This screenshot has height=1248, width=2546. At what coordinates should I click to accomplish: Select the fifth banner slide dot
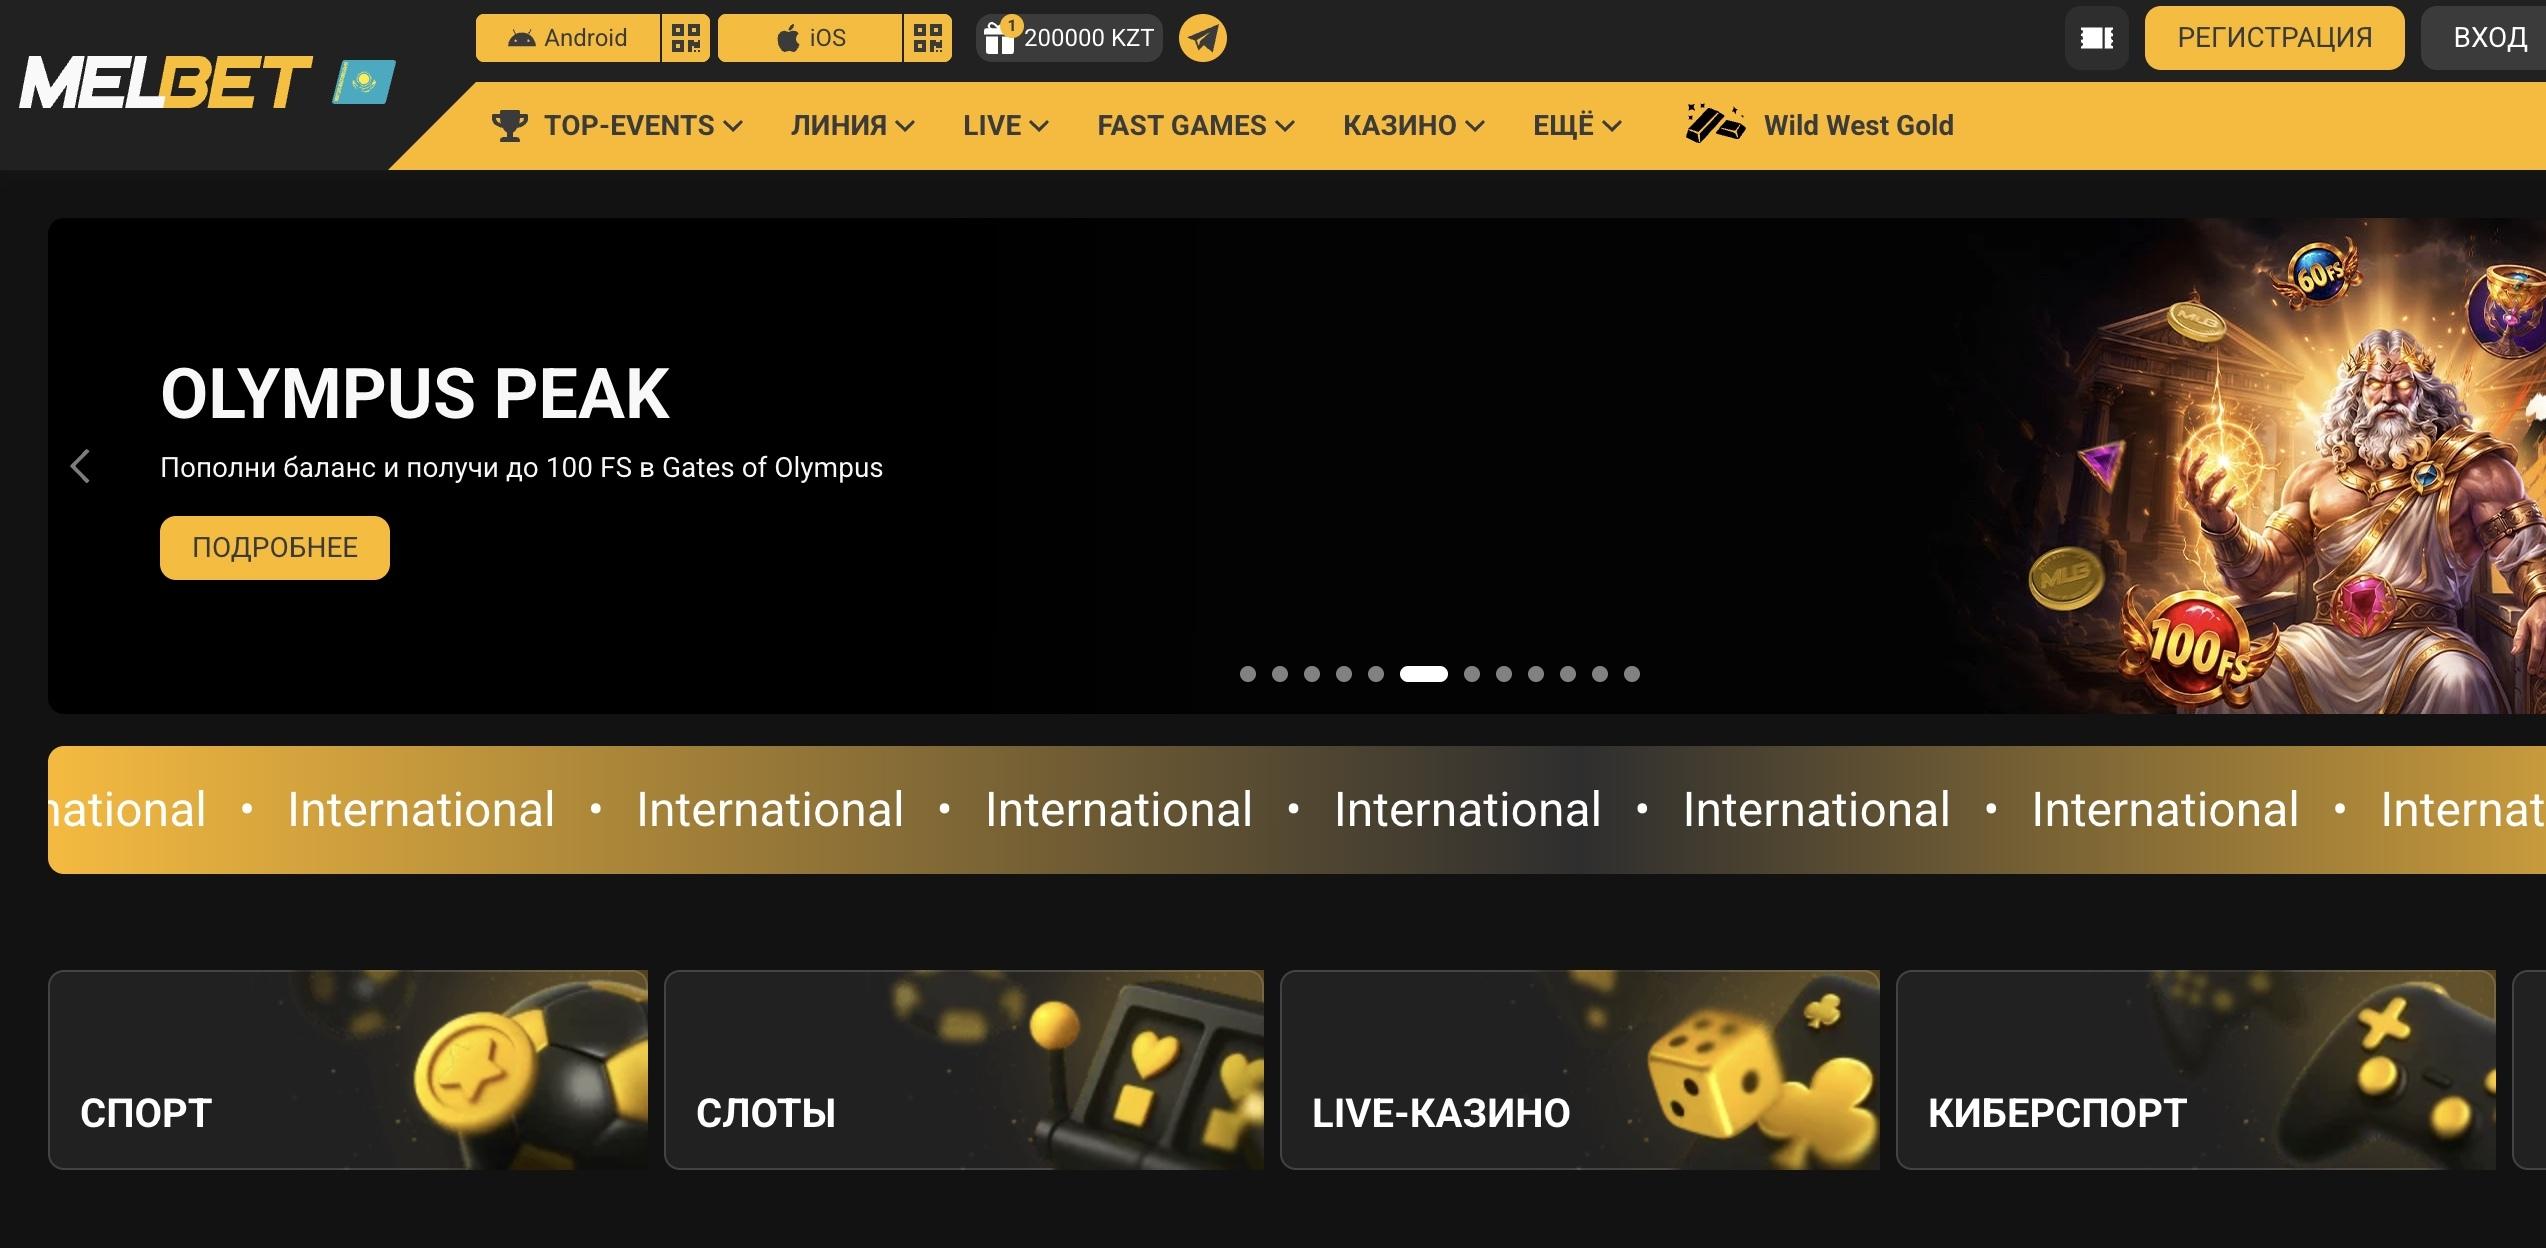pyautogui.click(x=1376, y=674)
